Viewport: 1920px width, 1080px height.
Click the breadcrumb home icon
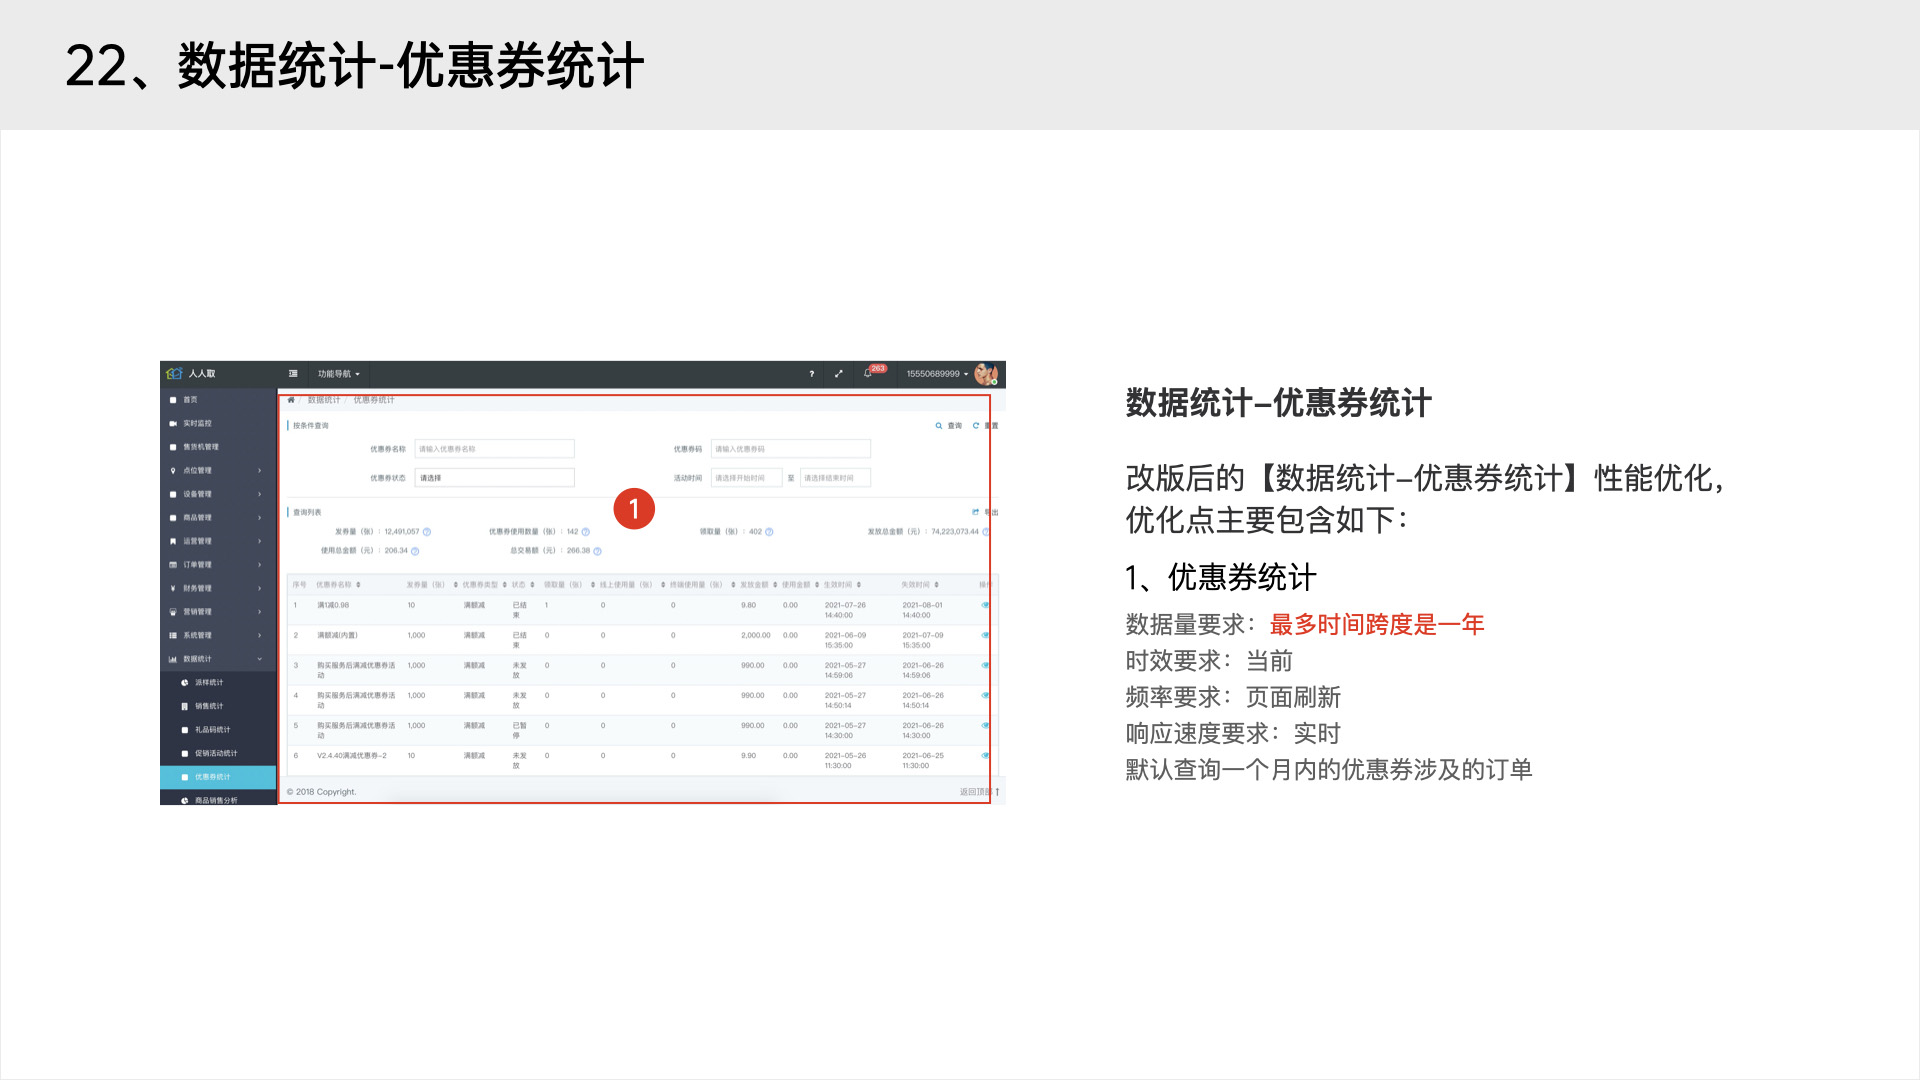tap(291, 399)
